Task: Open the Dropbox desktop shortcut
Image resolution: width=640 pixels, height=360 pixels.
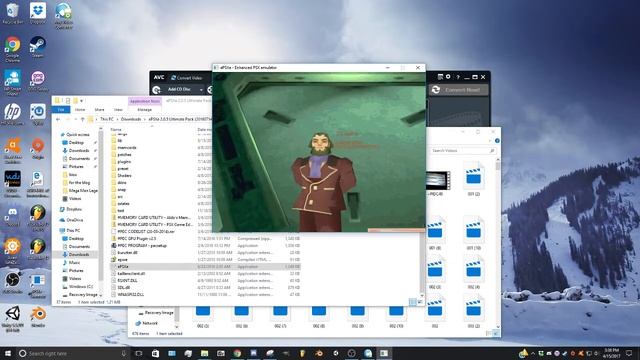Action: tap(38, 13)
